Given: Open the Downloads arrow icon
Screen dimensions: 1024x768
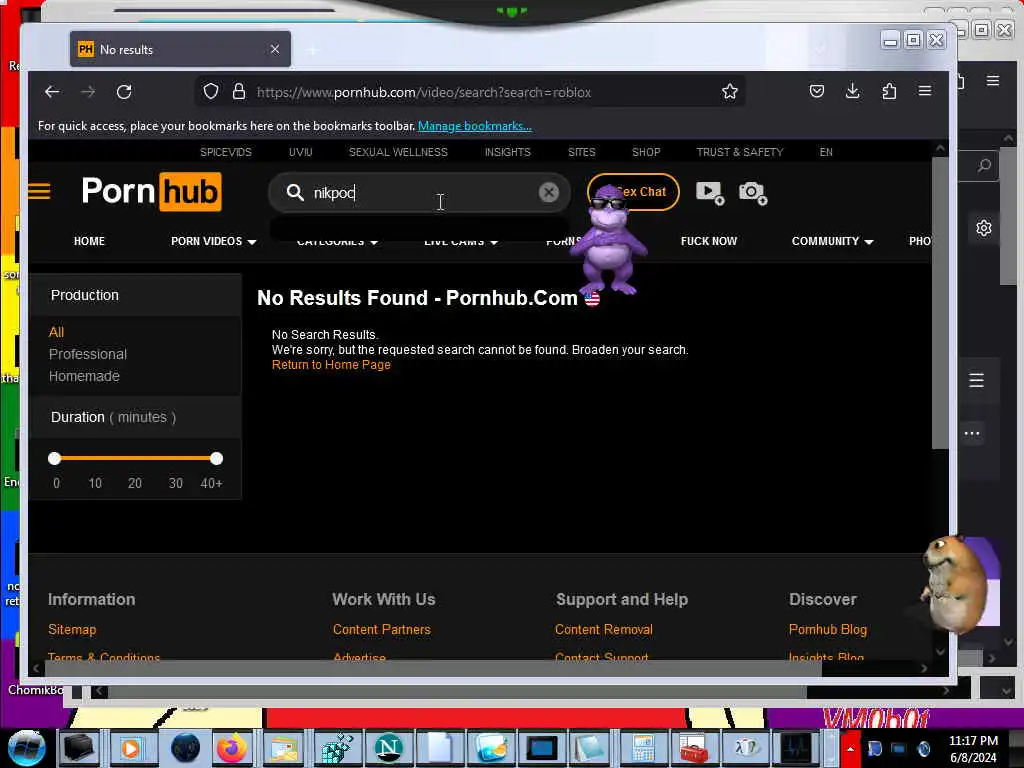Looking at the screenshot, I should [x=852, y=91].
